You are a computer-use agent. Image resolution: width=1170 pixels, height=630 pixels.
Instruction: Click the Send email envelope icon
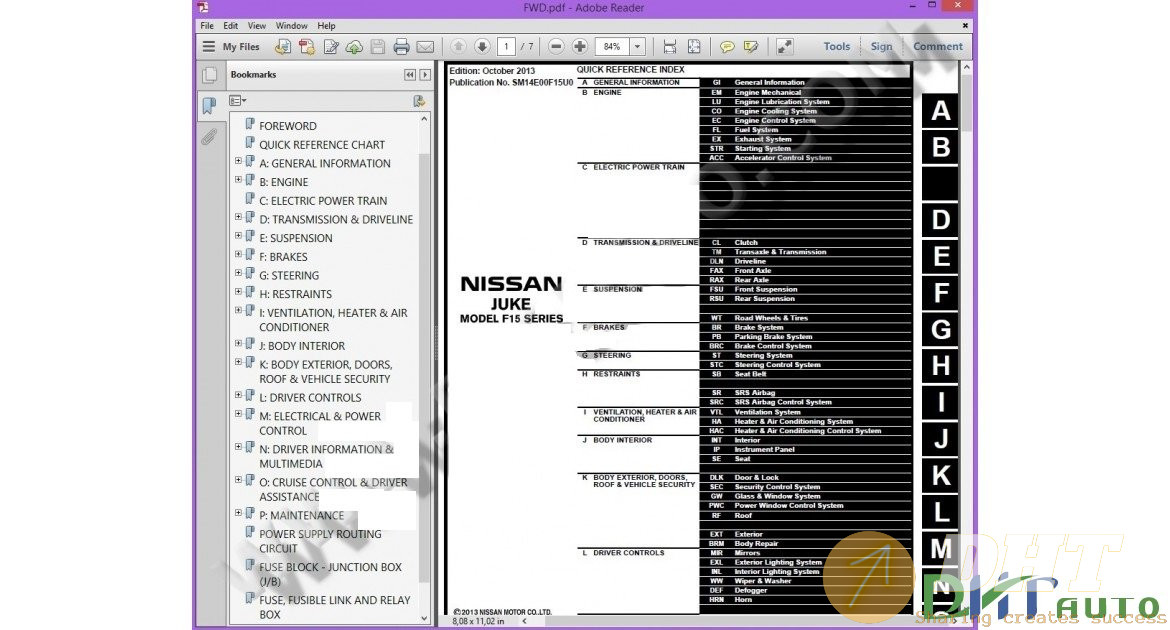pyautogui.click(x=425, y=46)
